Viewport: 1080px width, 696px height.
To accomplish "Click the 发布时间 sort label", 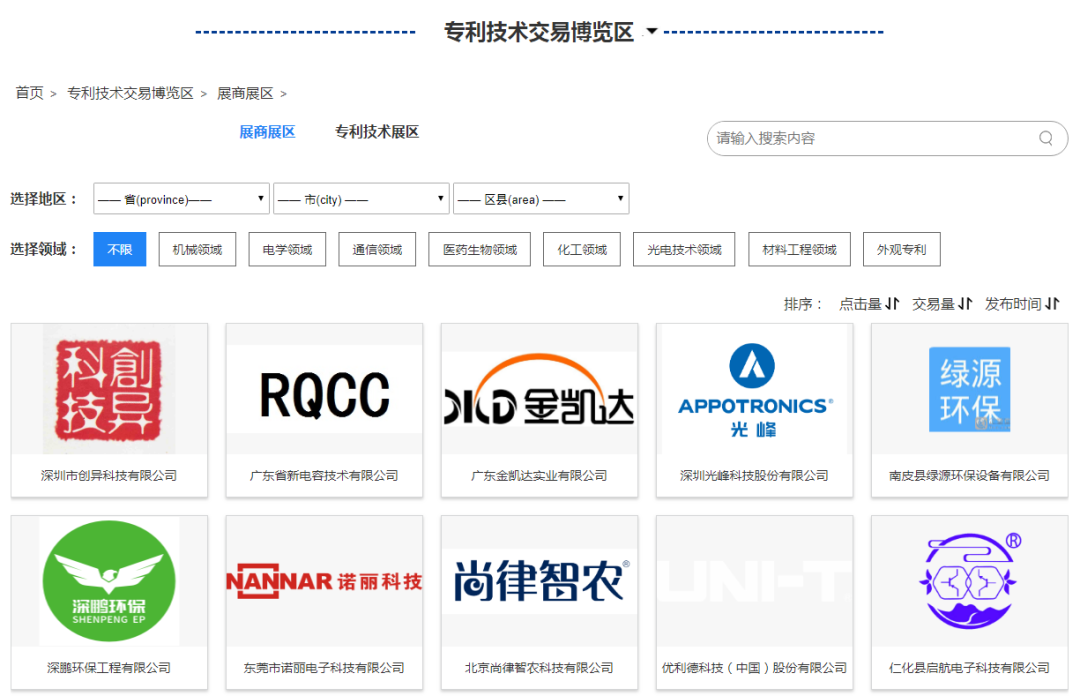I will coord(1012,304).
